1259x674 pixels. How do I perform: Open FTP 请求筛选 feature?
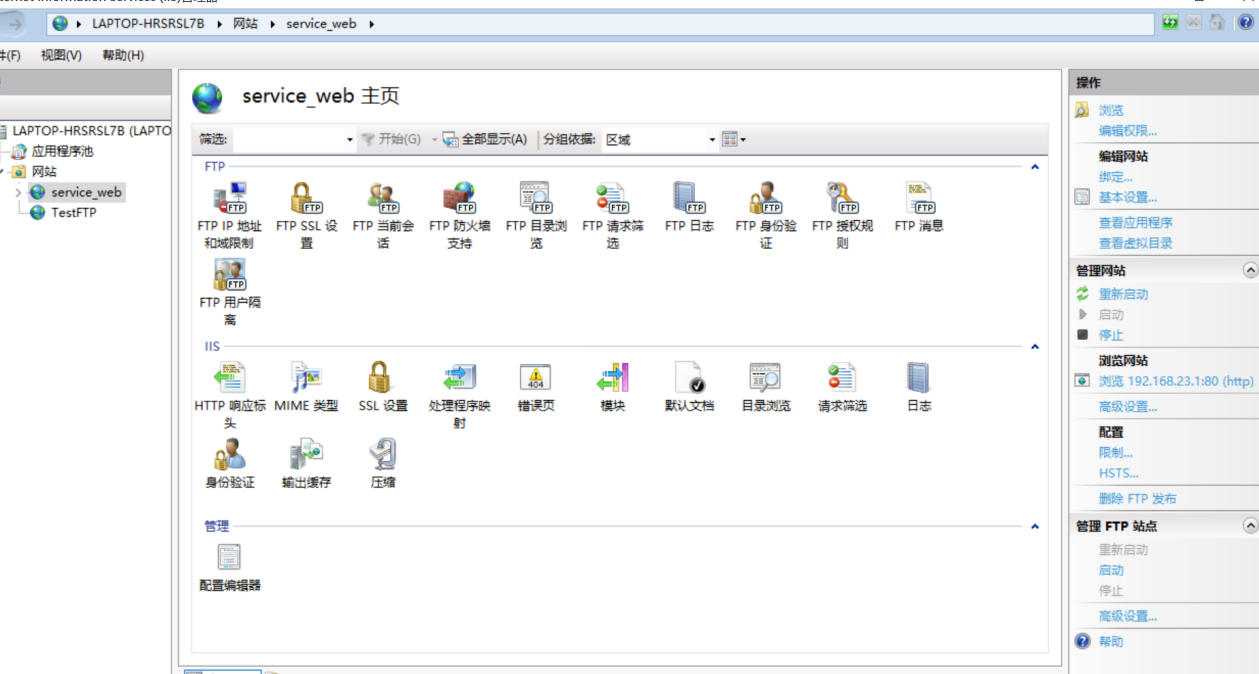[612, 215]
